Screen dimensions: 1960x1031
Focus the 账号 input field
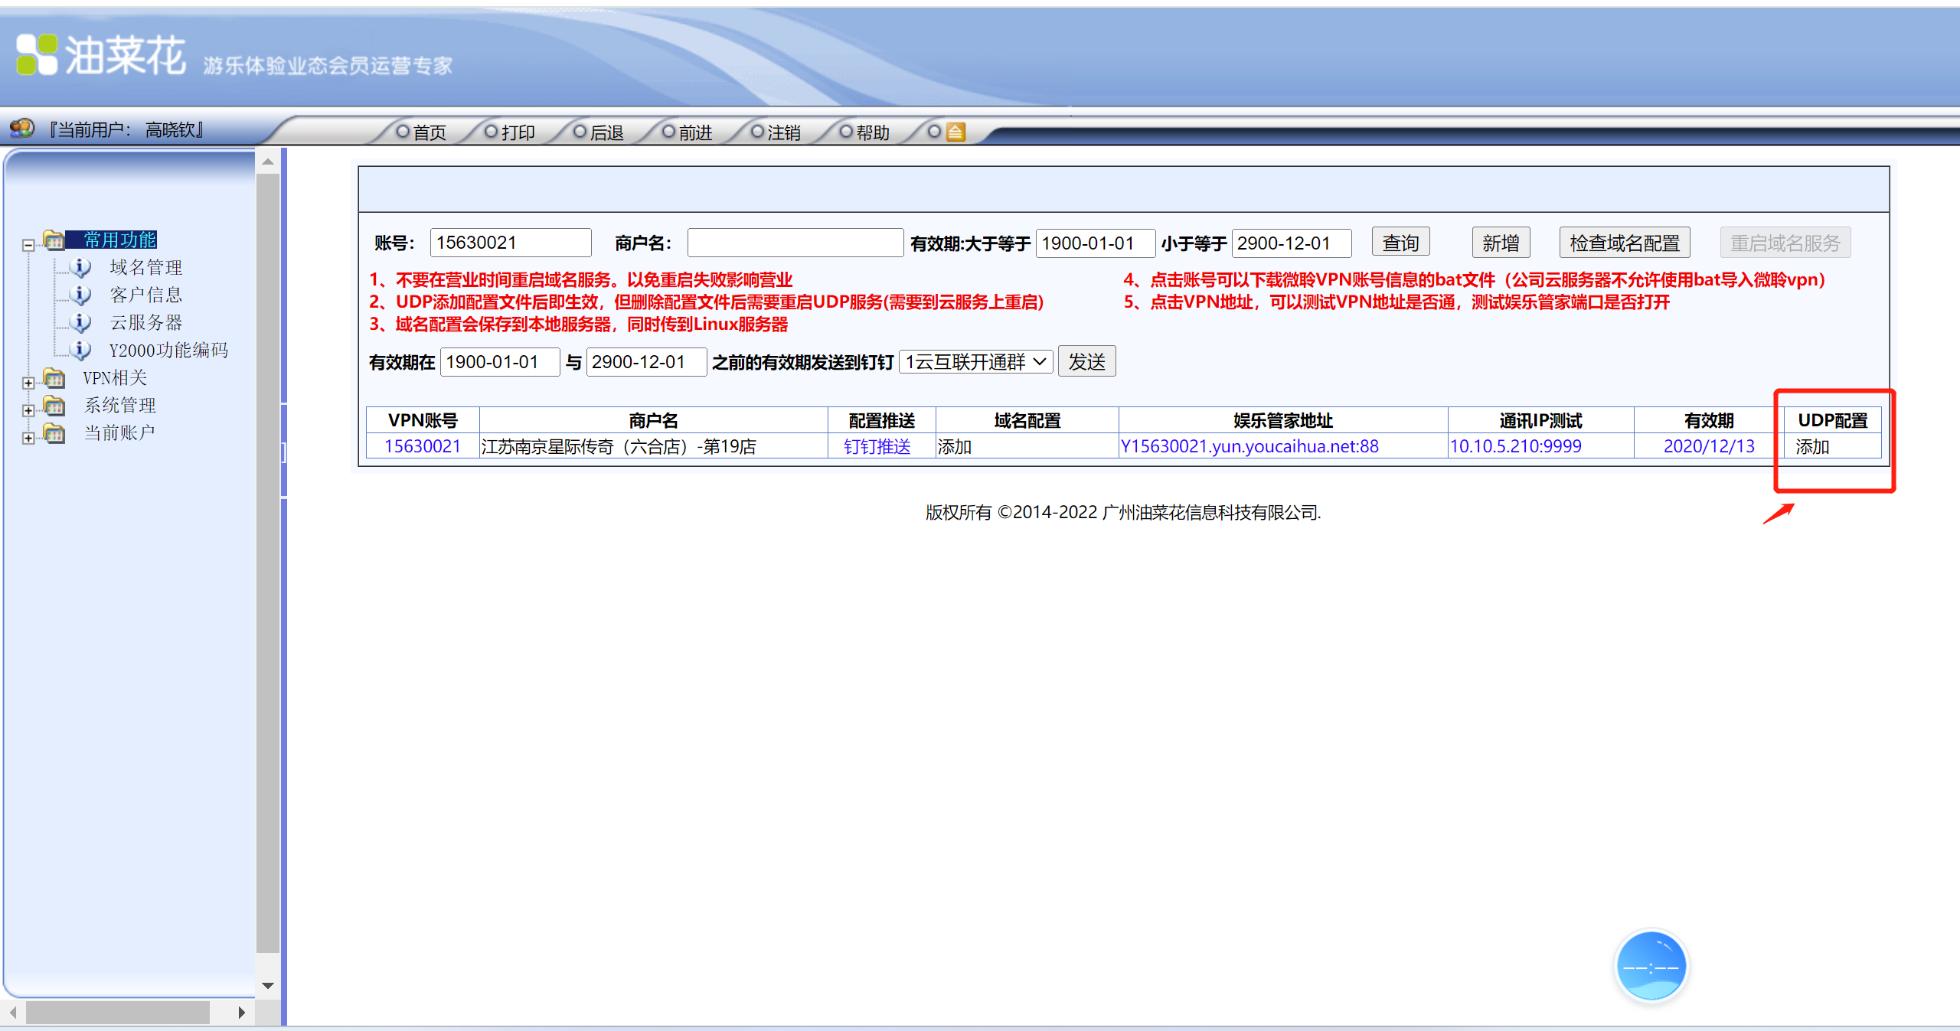tap(511, 243)
